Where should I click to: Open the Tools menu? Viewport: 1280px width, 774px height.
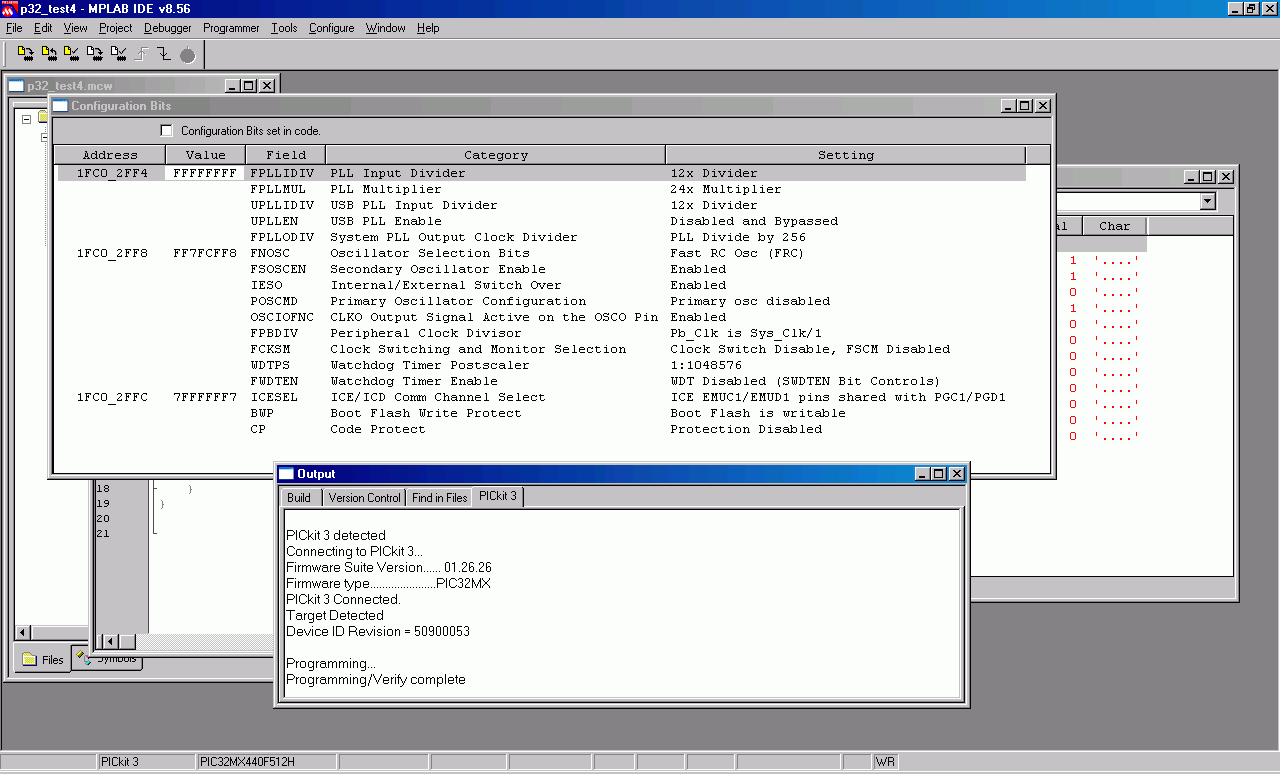pos(284,28)
